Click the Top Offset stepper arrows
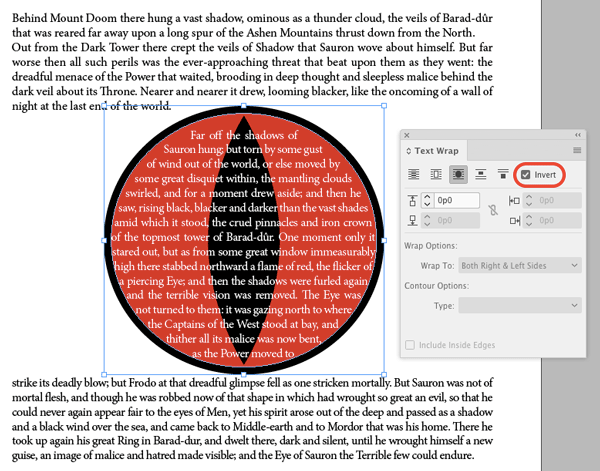The width and height of the screenshot is (600, 471). [x=427, y=200]
